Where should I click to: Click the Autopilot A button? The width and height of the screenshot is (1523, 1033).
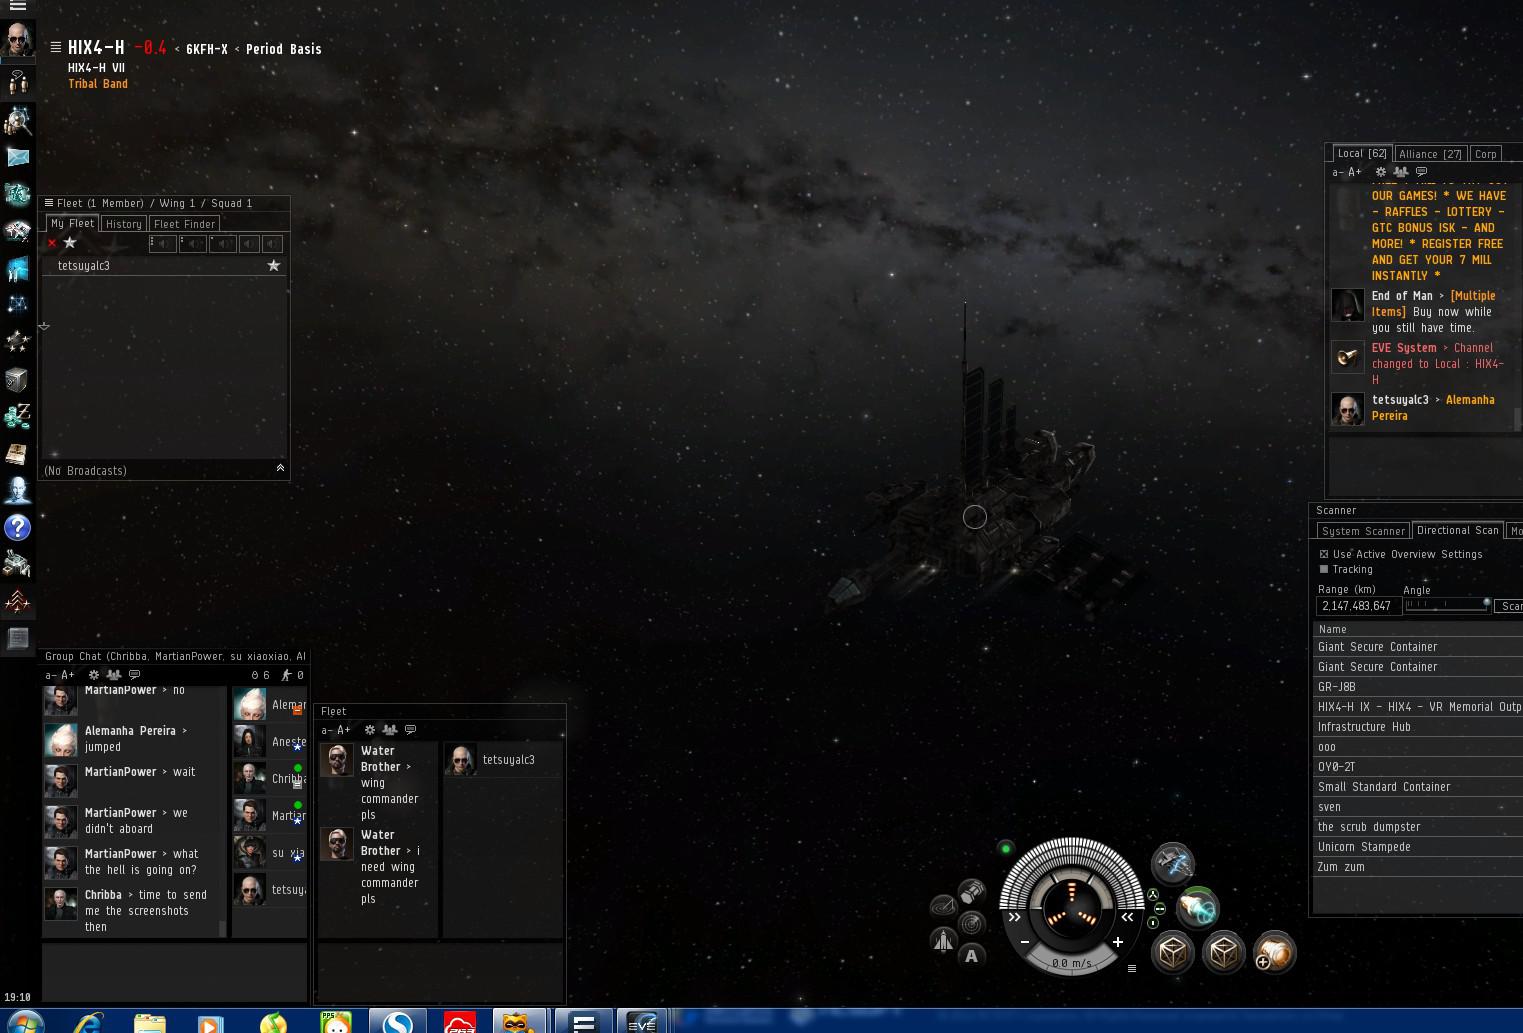(971, 956)
